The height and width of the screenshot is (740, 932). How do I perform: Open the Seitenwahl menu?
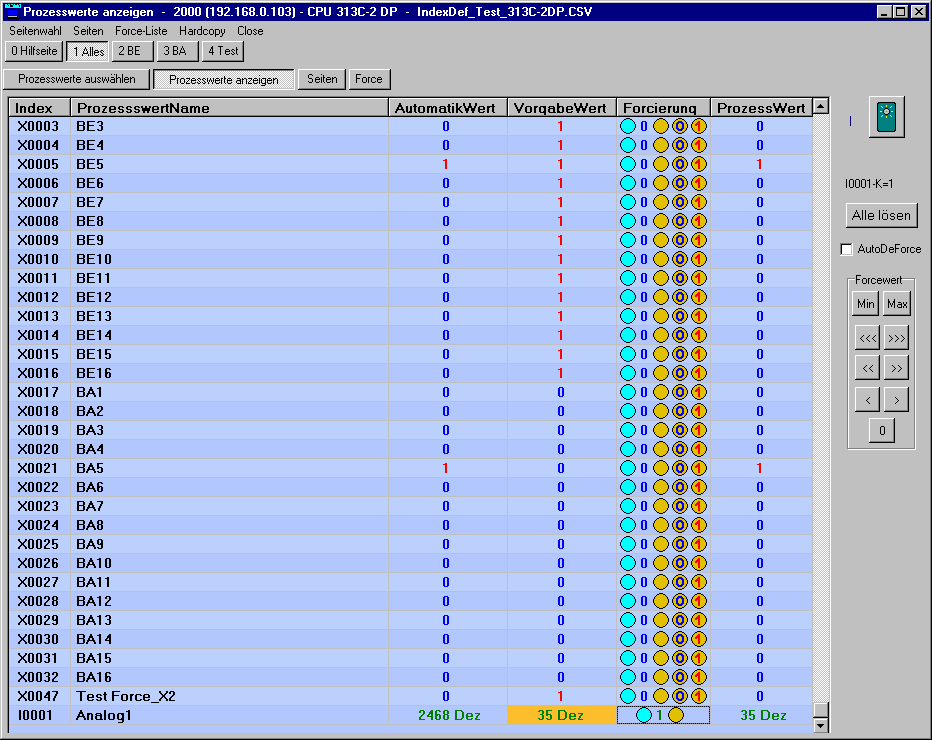pos(36,31)
